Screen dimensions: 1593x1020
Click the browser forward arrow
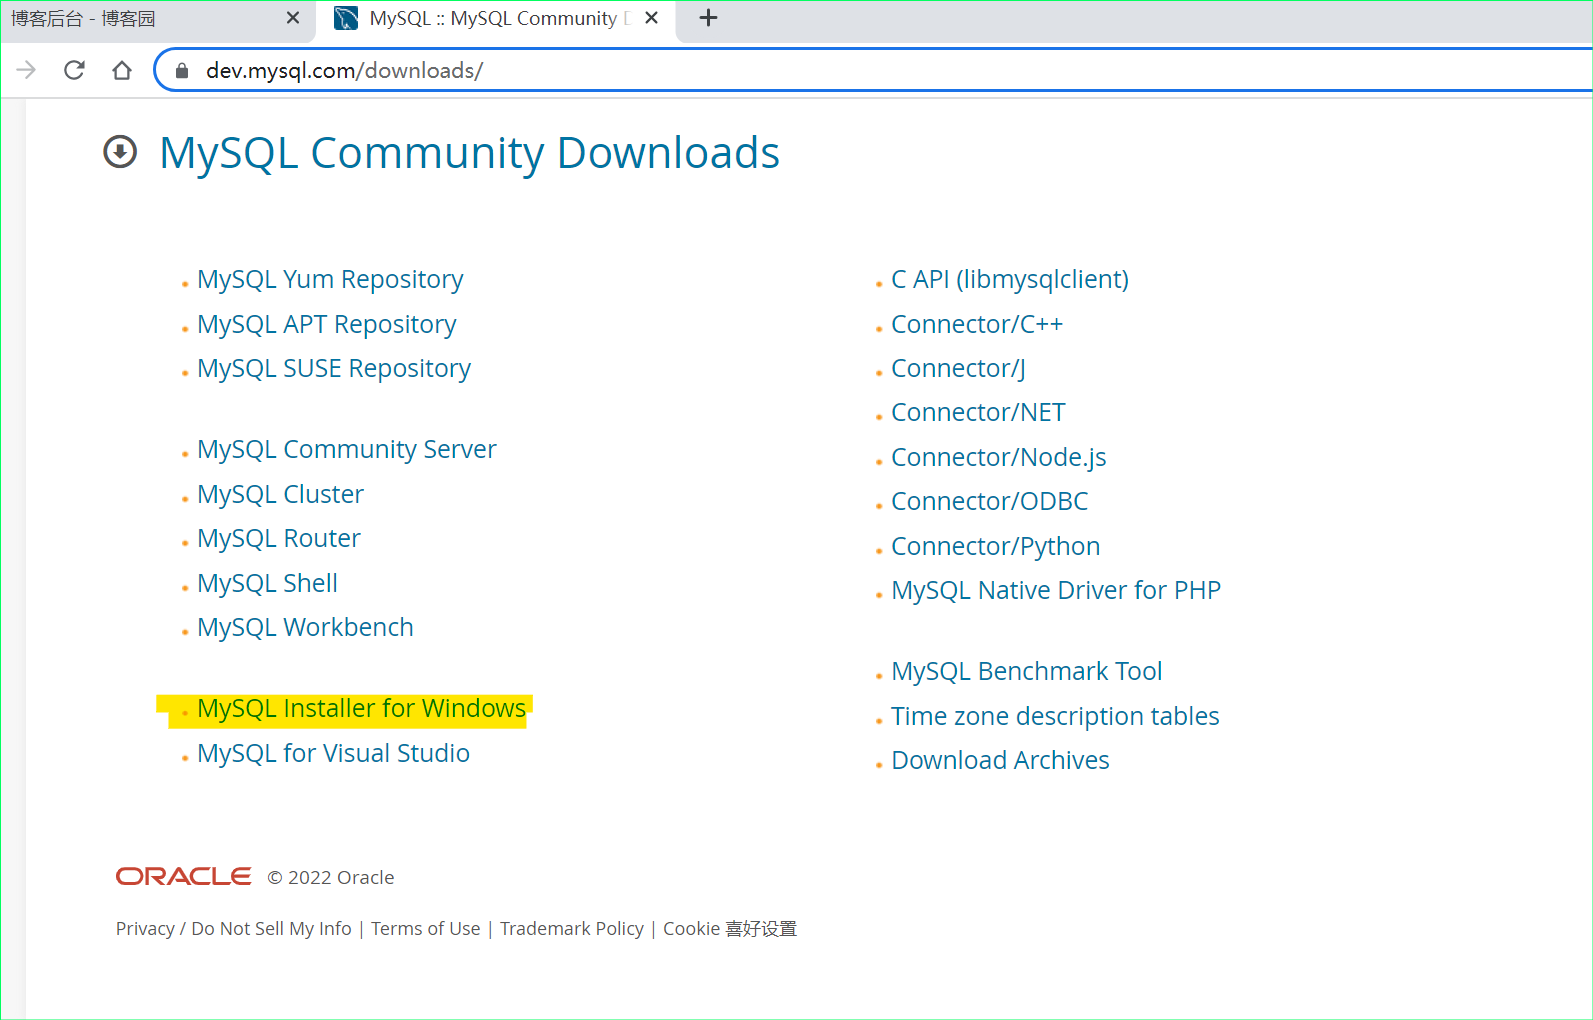tap(27, 70)
